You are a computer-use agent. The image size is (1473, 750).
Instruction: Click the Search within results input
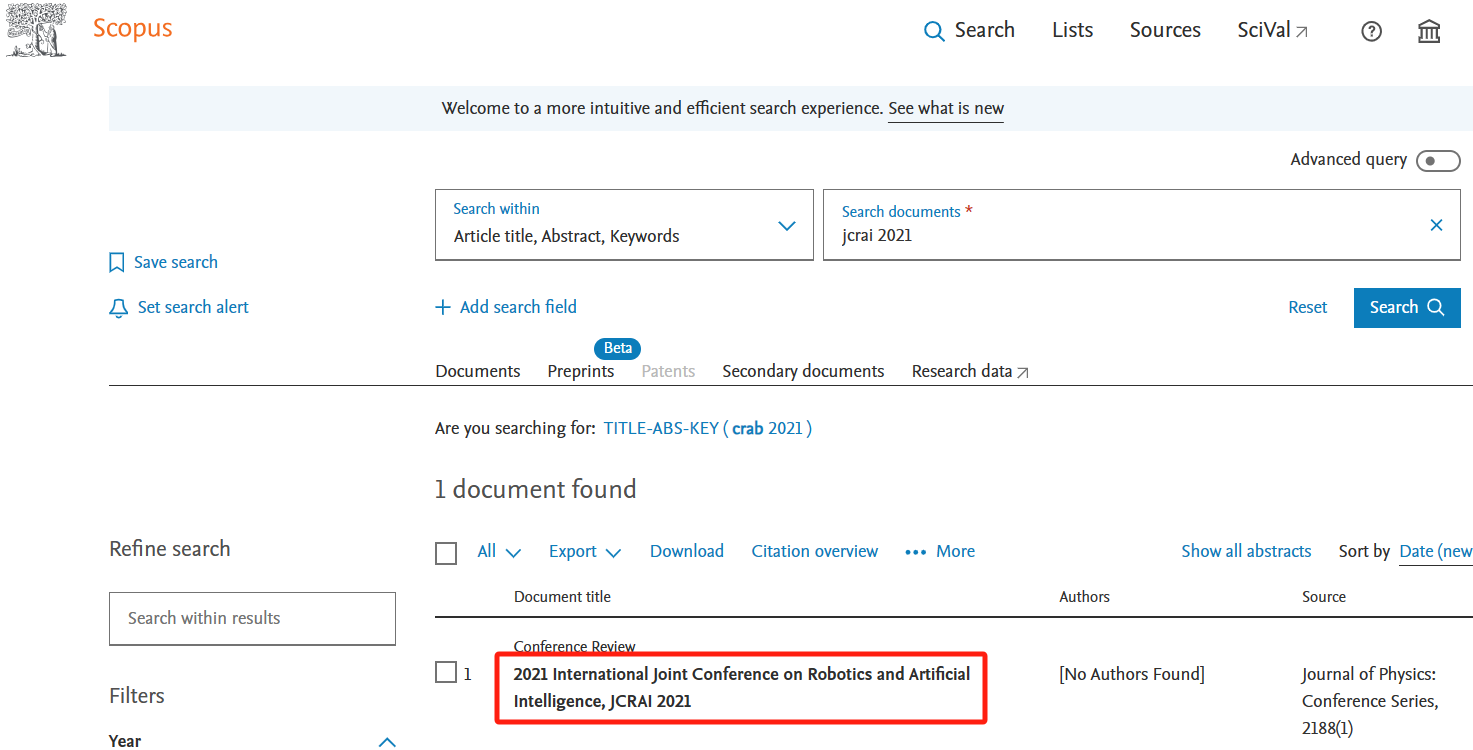pos(252,618)
